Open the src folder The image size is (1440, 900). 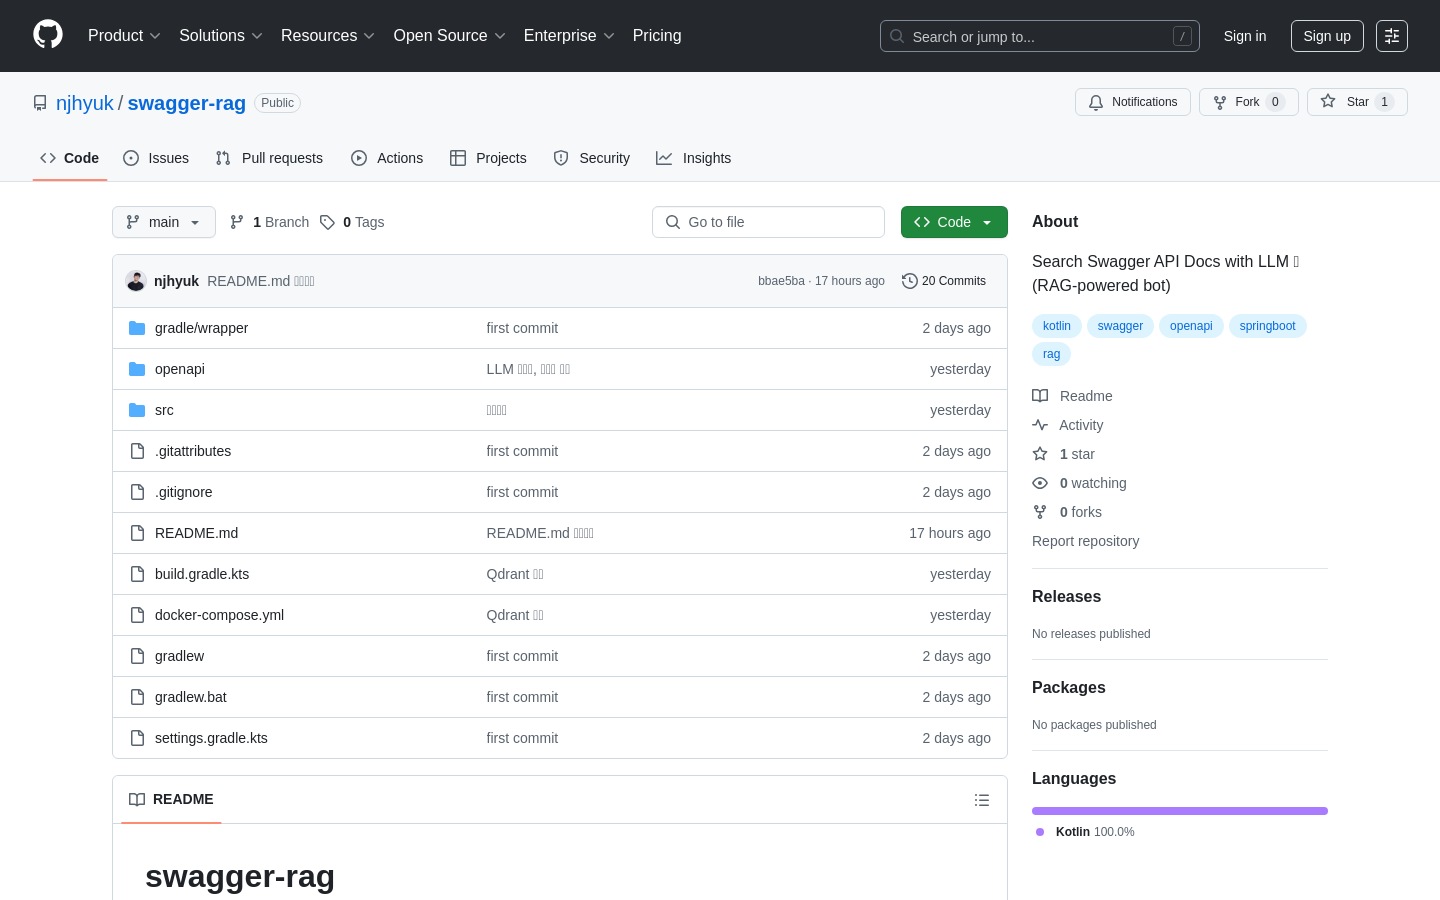pyautogui.click(x=164, y=410)
